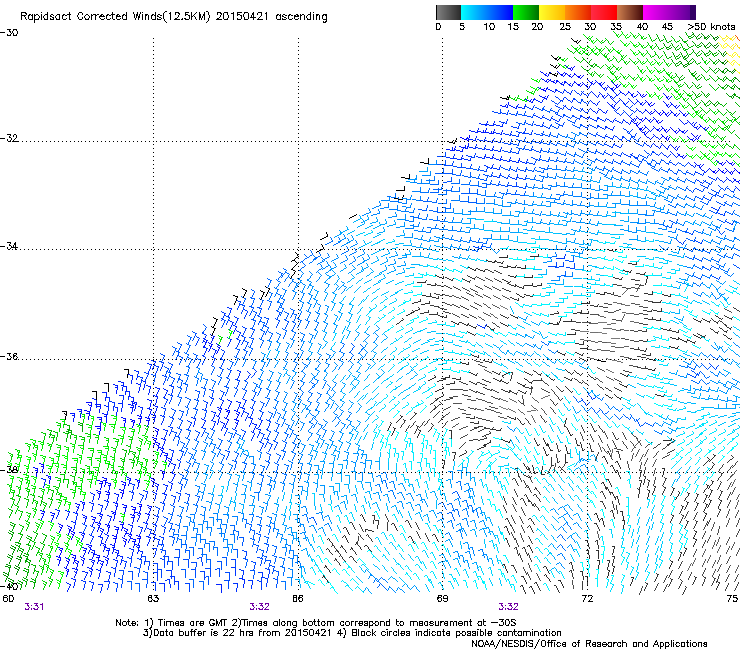The image size is (740, 650).
Task: Click latitude label '-30' on left axis
Action: pyautogui.click(x=9, y=33)
